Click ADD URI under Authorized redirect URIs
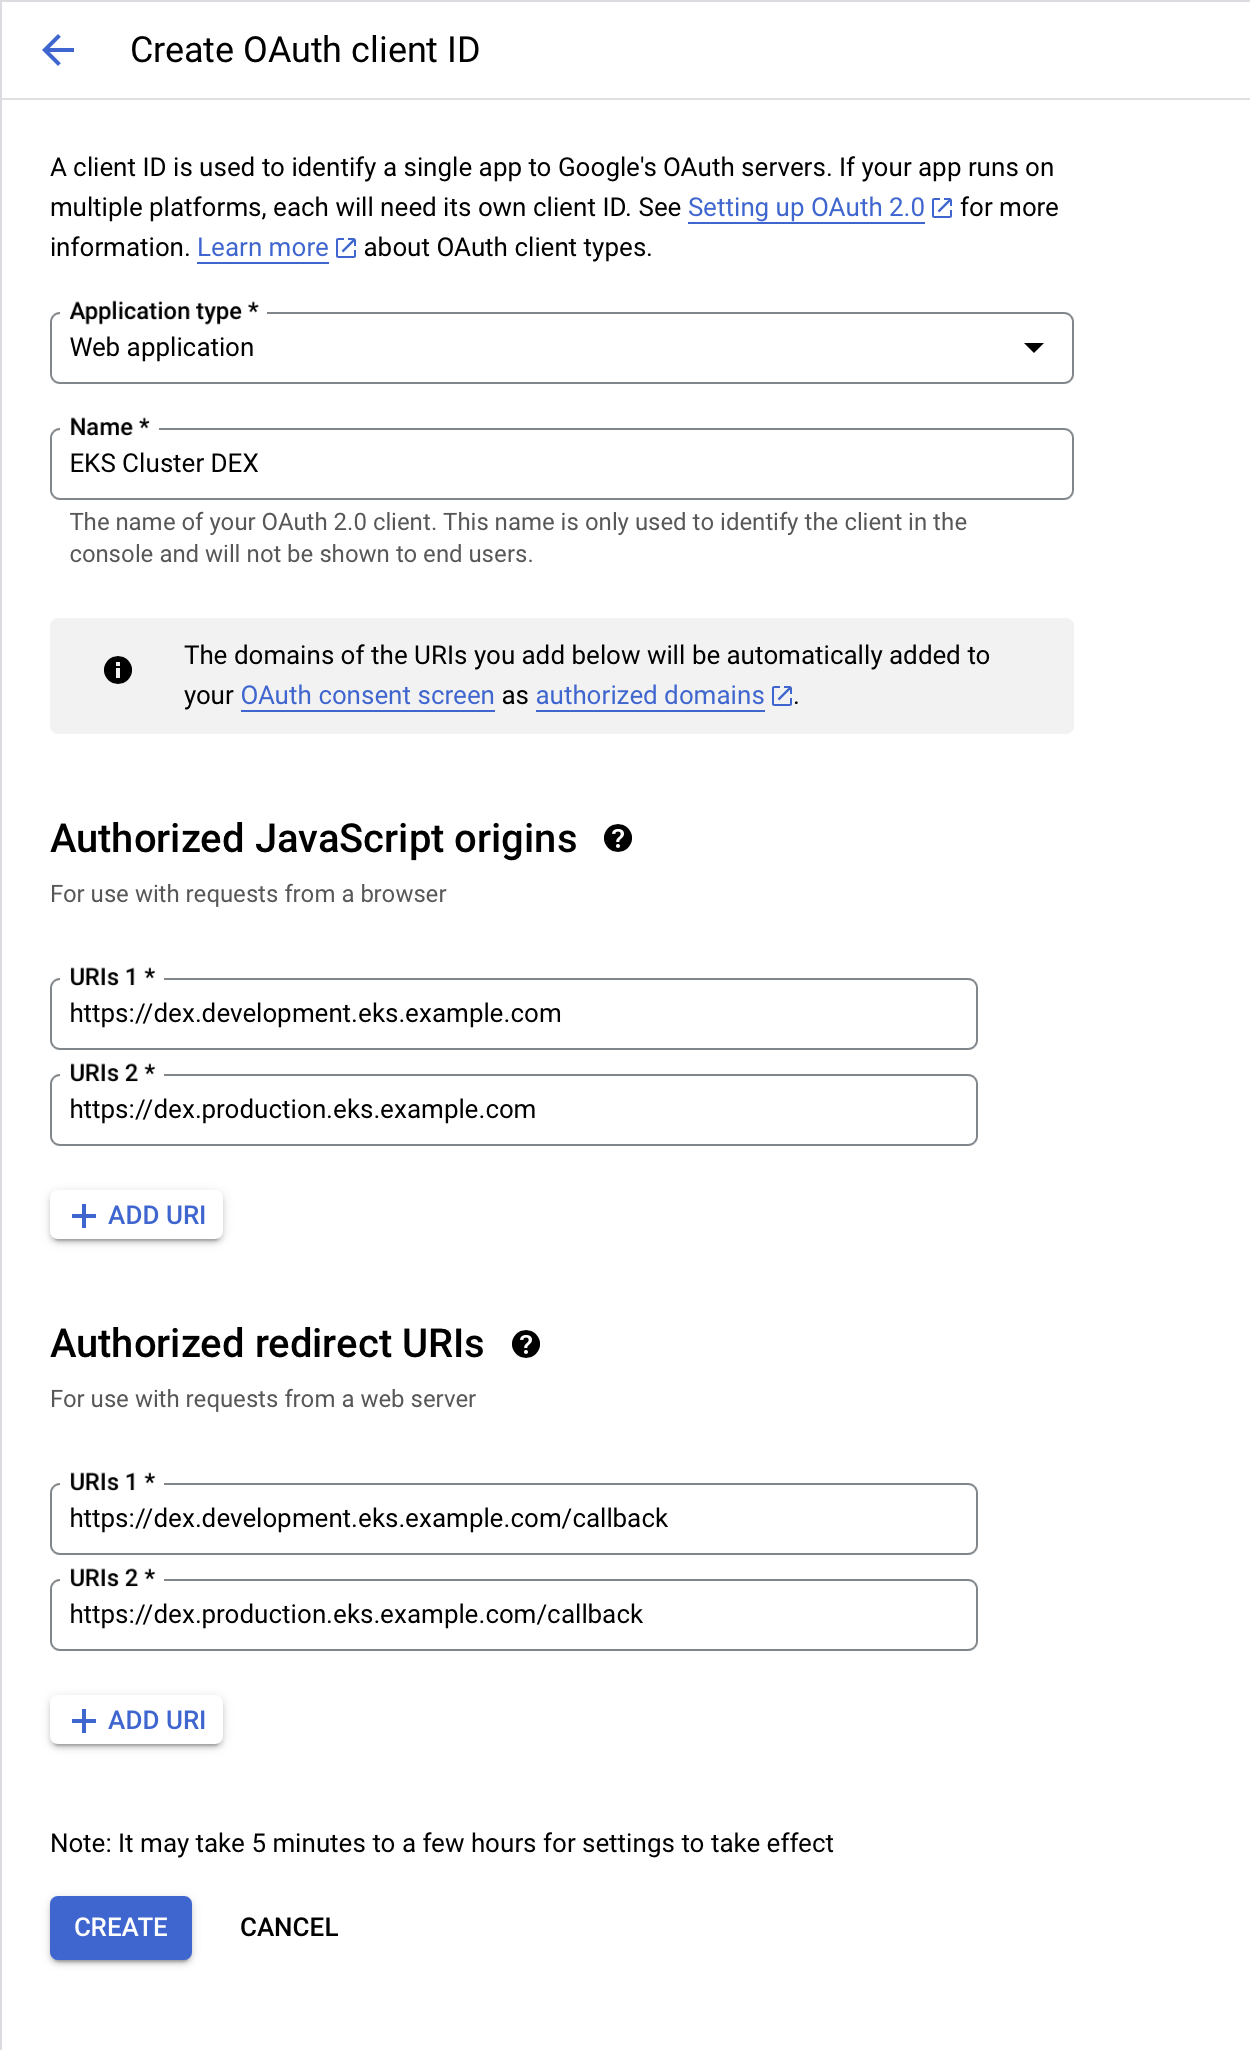This screenshot has width=1250, height=2050. 136,1719
